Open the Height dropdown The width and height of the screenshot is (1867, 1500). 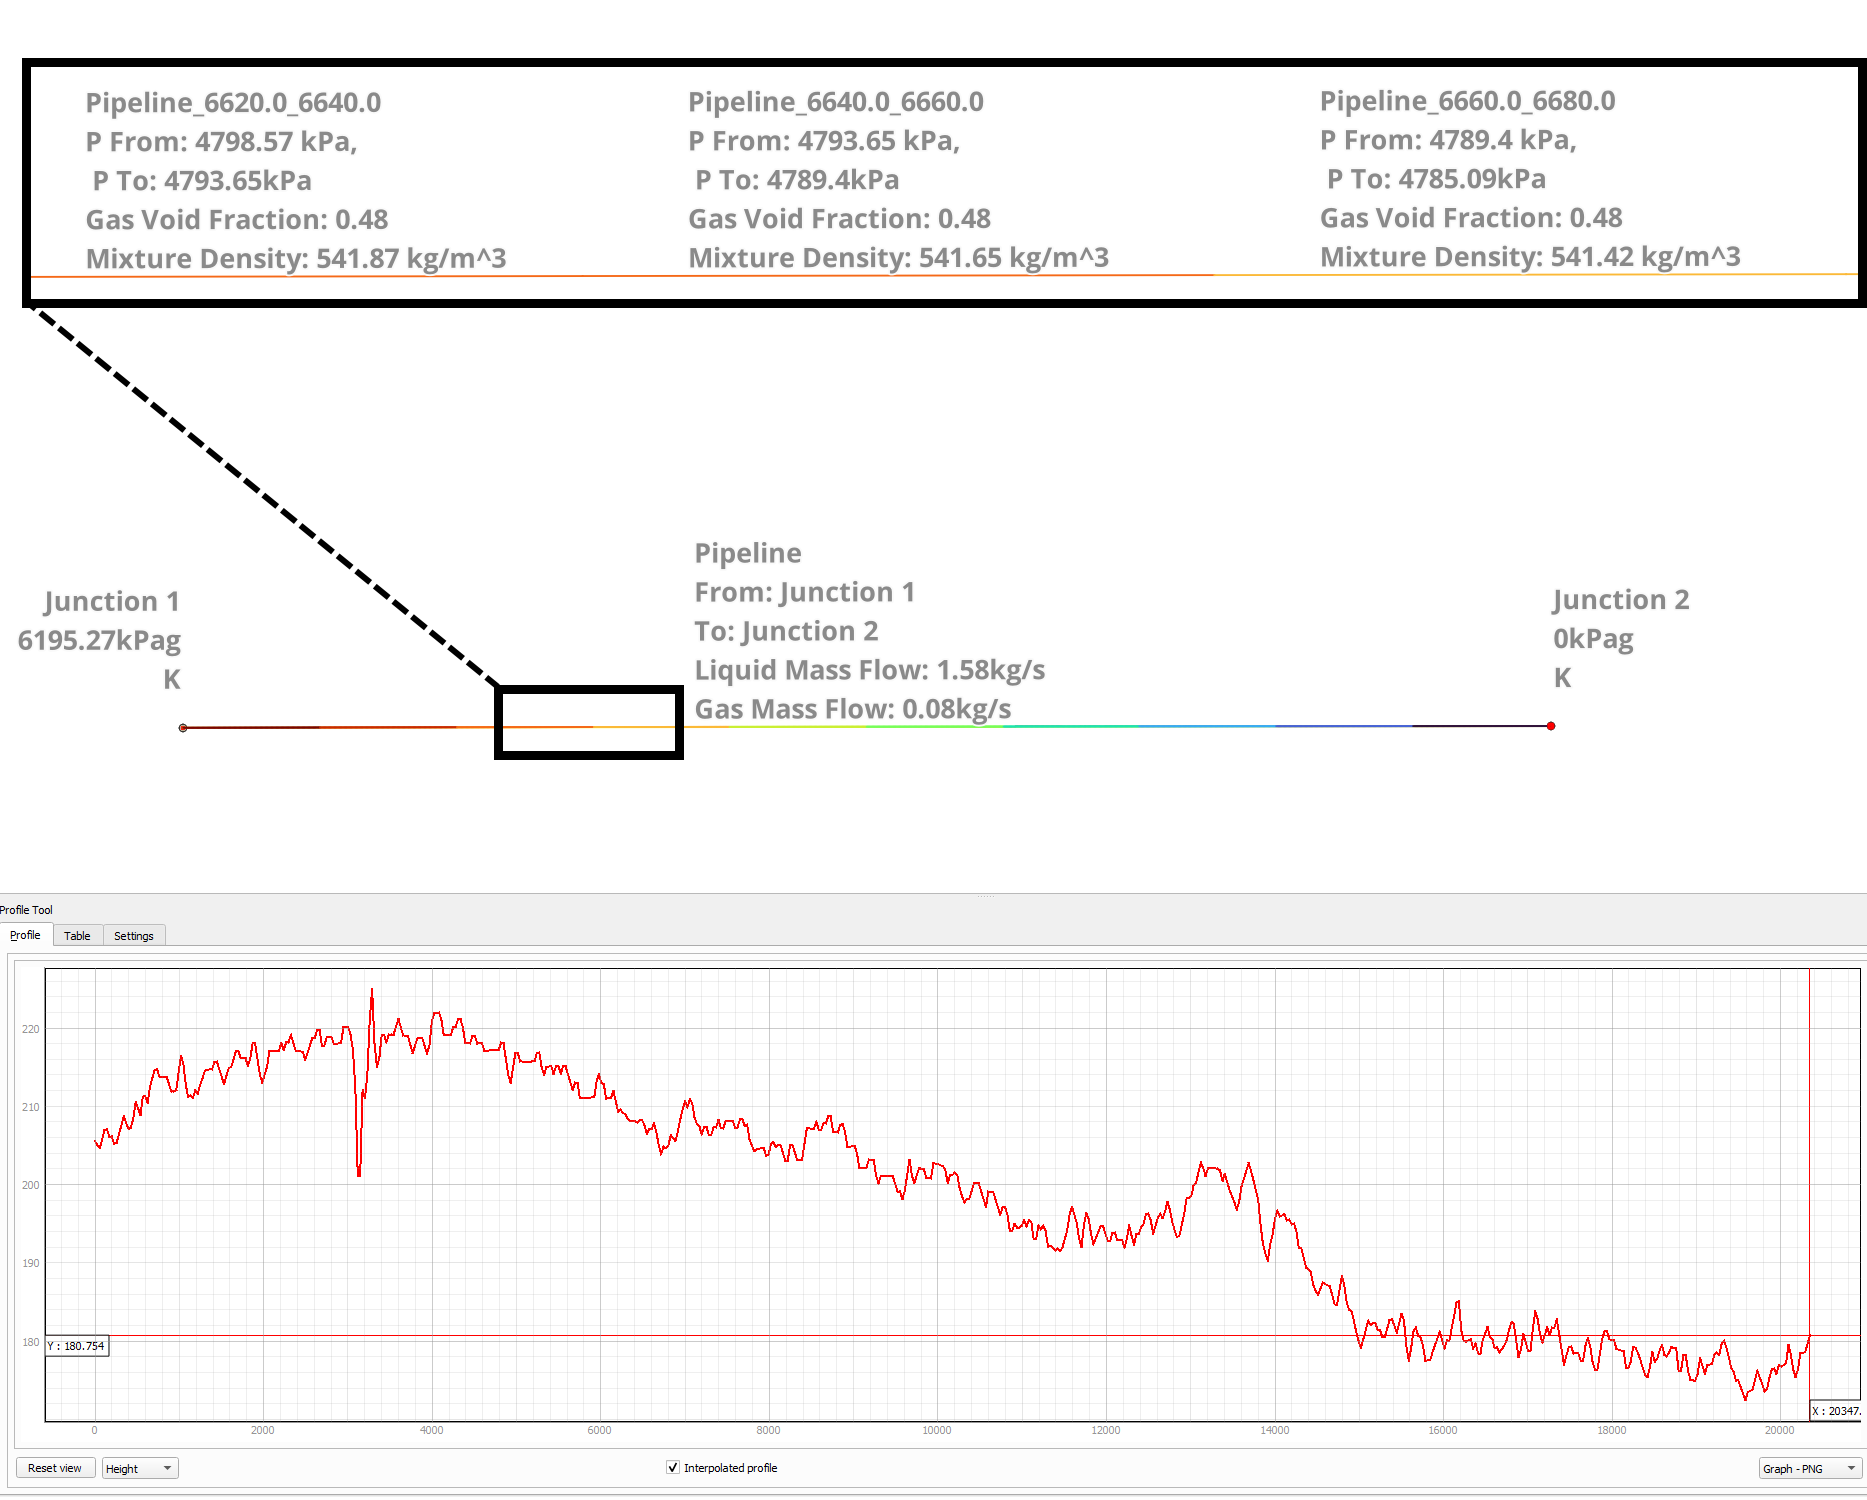coord(140,1468)
